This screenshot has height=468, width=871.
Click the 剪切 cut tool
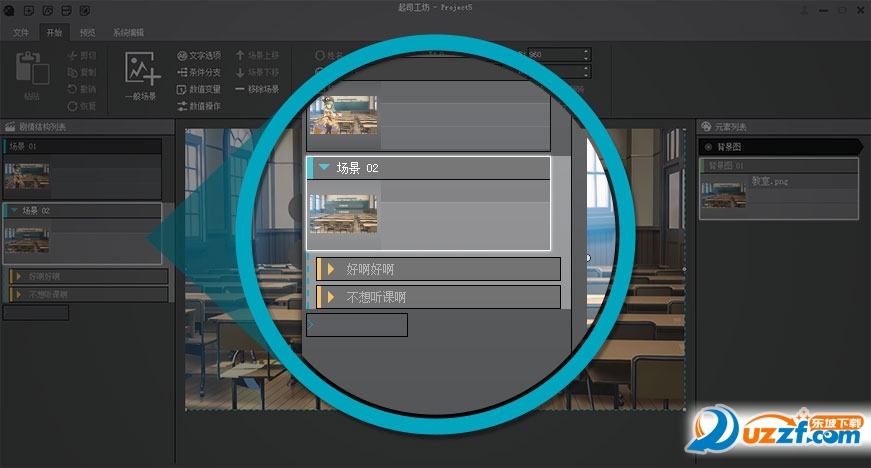pyautogui.click(x=81, y=56)
